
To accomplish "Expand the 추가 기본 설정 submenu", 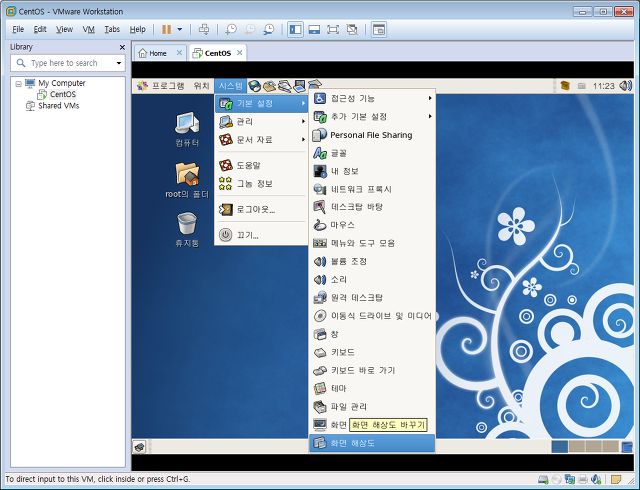I will 372,117.
